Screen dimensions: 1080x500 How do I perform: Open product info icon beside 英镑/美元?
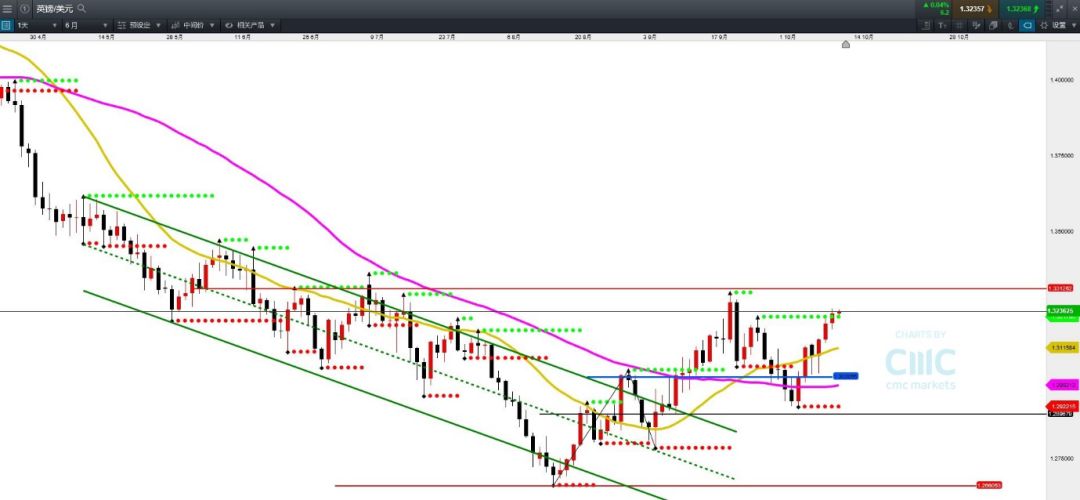[24, 8]
